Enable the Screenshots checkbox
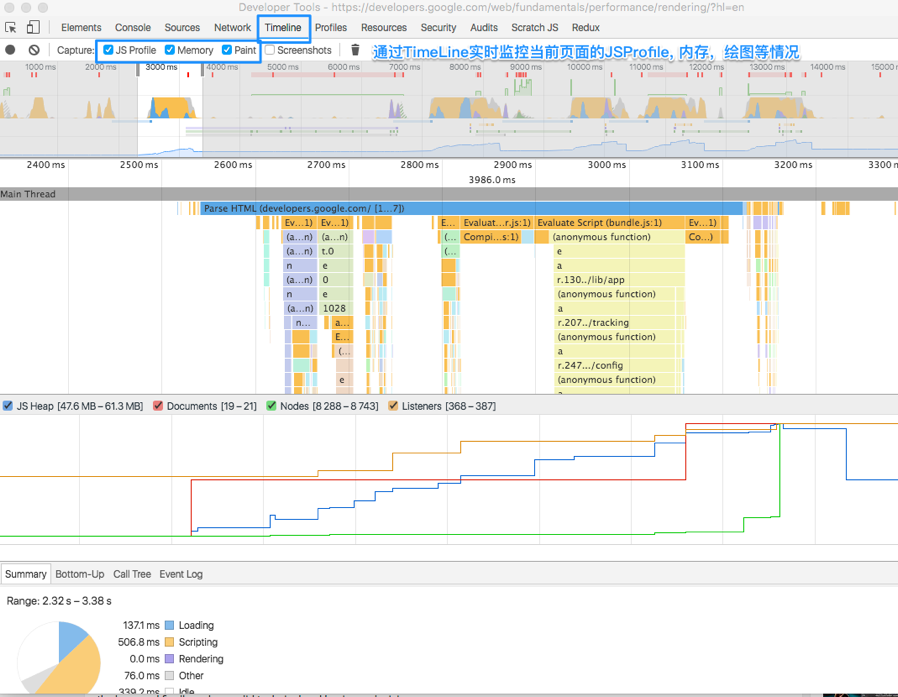The image size is (898, 697). (270, 50)
